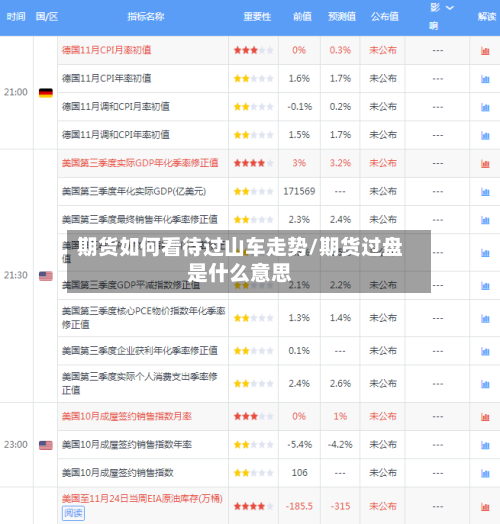Click previous value -5.4%

[x=299, y=445]
